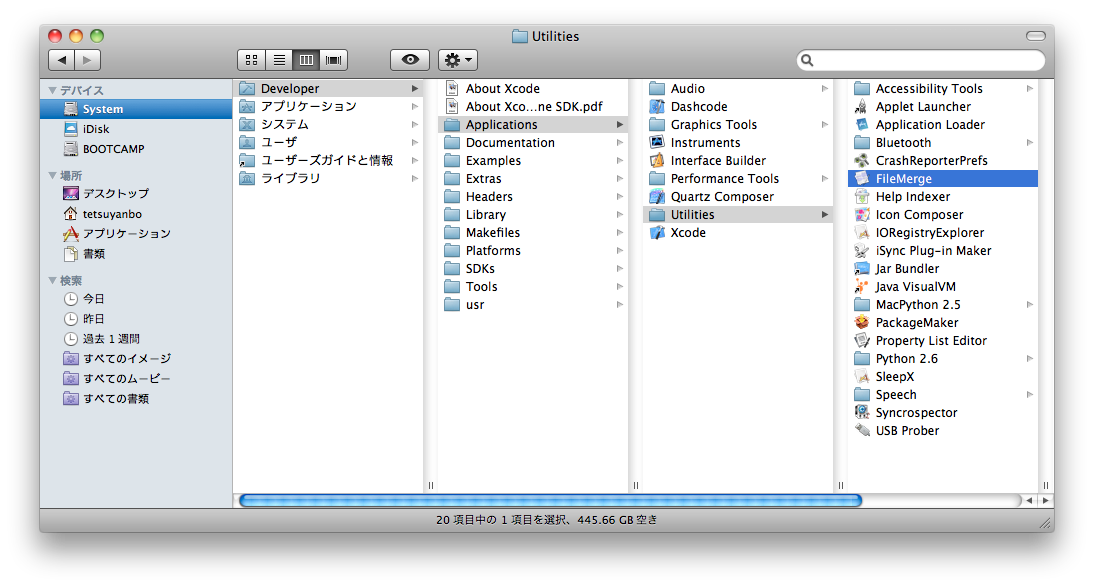Click the PackageMaker icon

(x=862, y=322)
